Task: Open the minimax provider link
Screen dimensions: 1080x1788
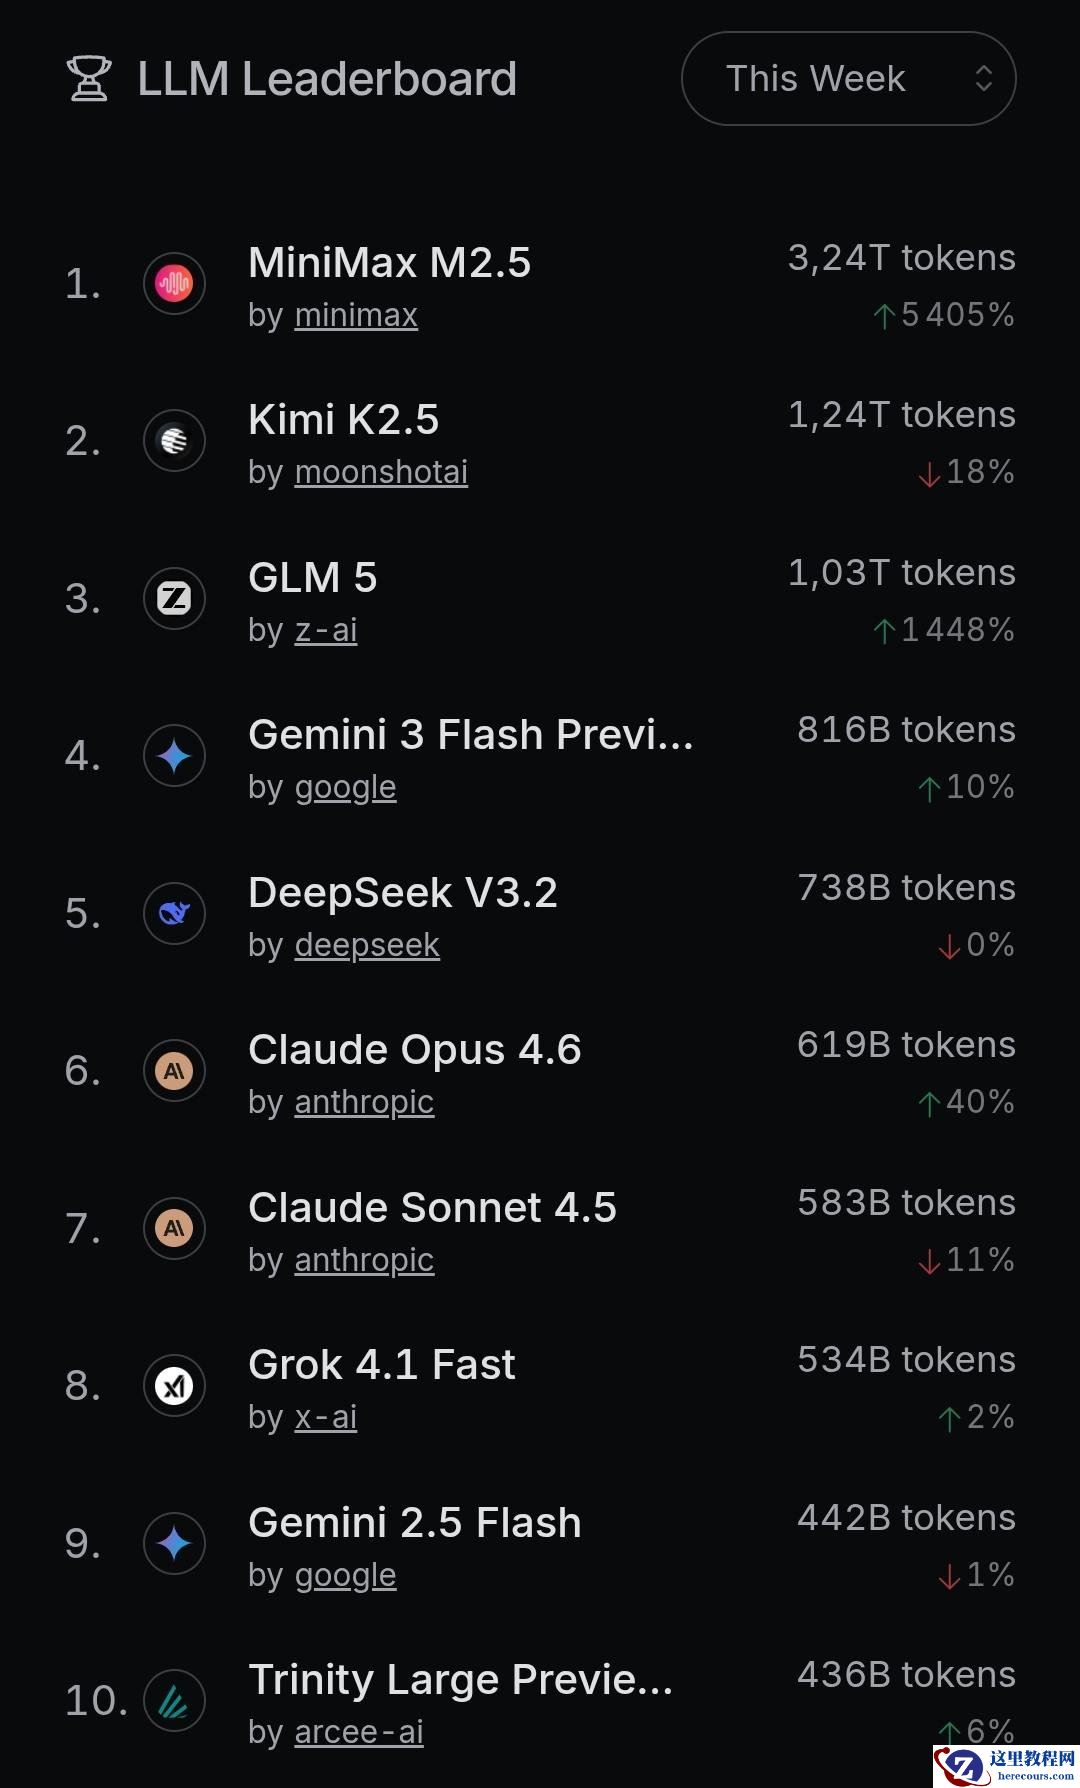Action: click(356, 316)
